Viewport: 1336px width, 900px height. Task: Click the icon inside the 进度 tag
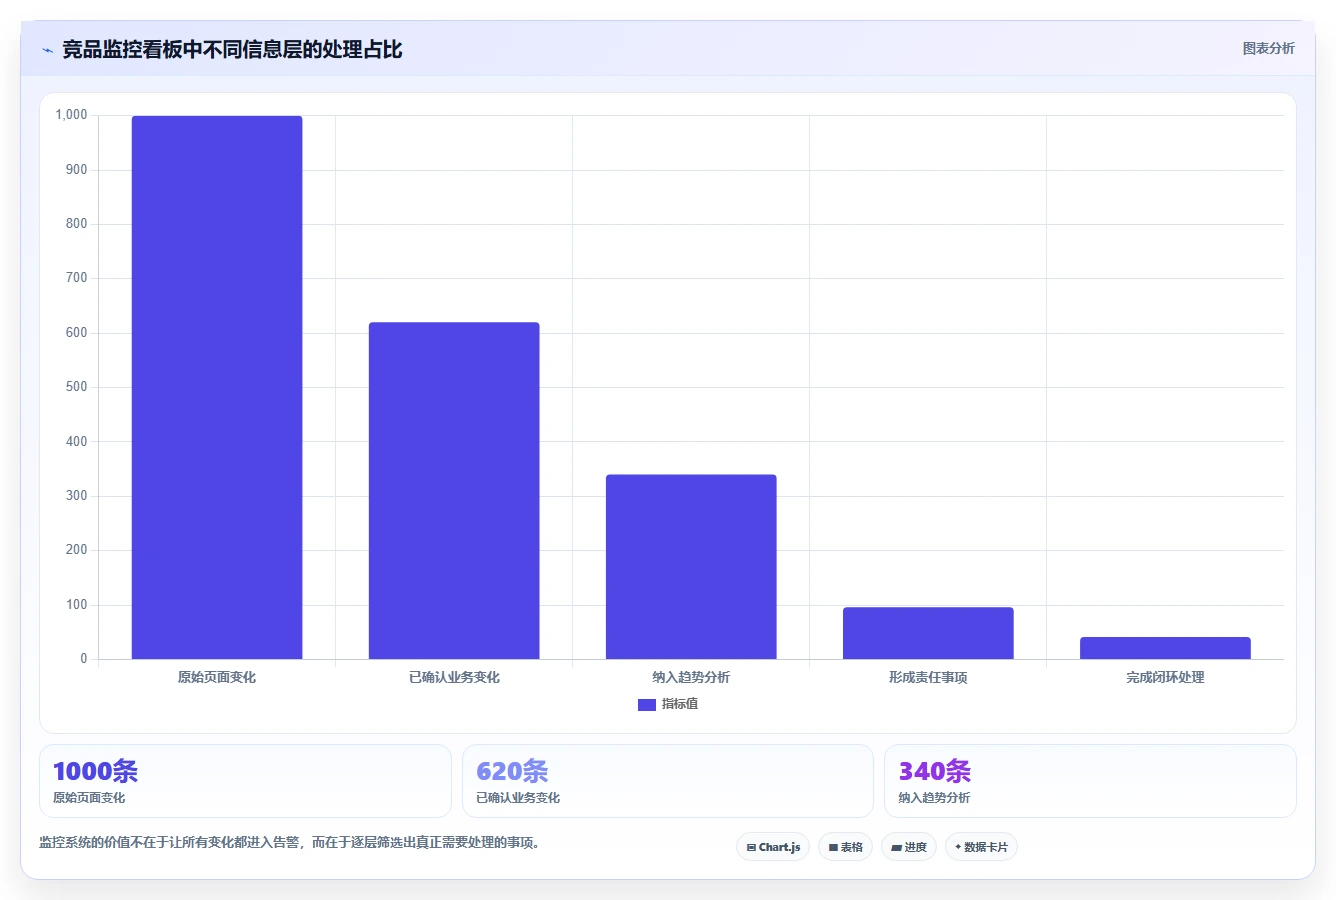(x=896, y=847)
